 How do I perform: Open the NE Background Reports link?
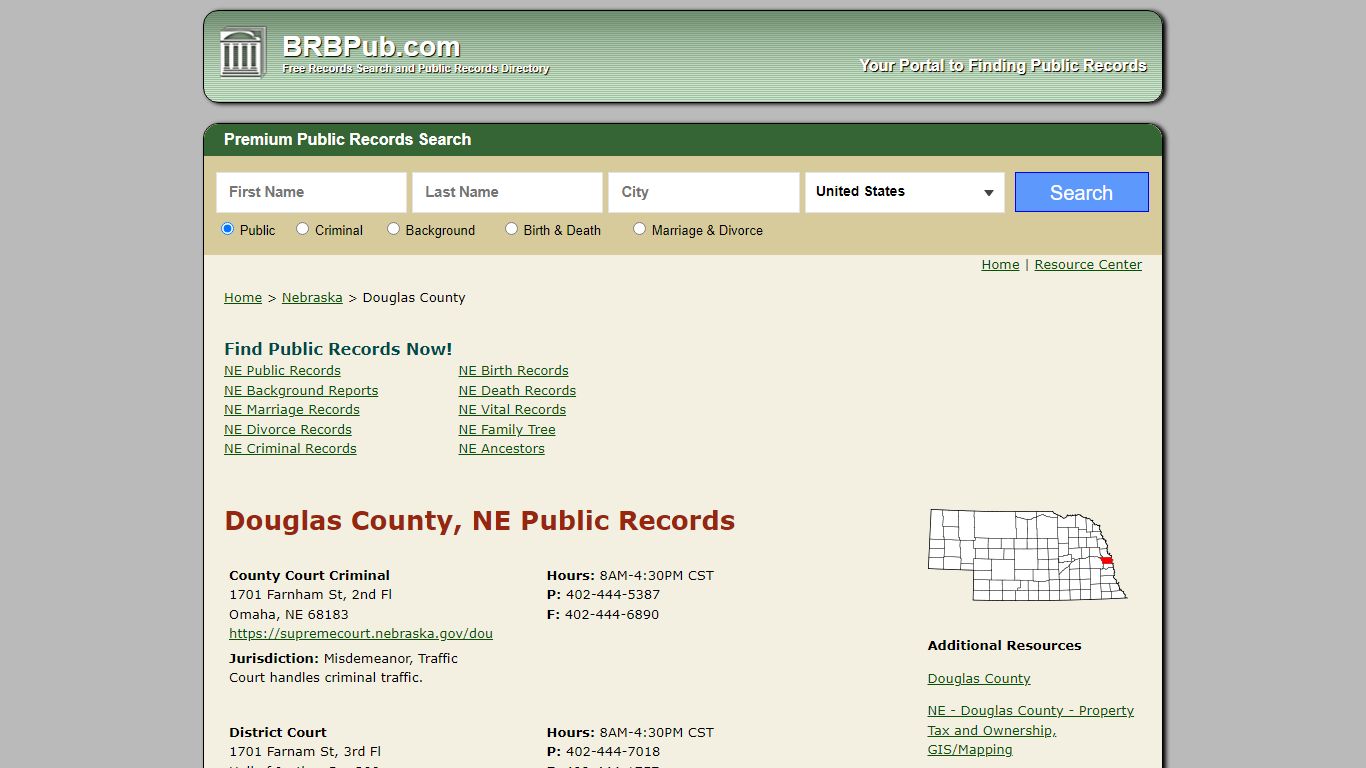[301, 391]
